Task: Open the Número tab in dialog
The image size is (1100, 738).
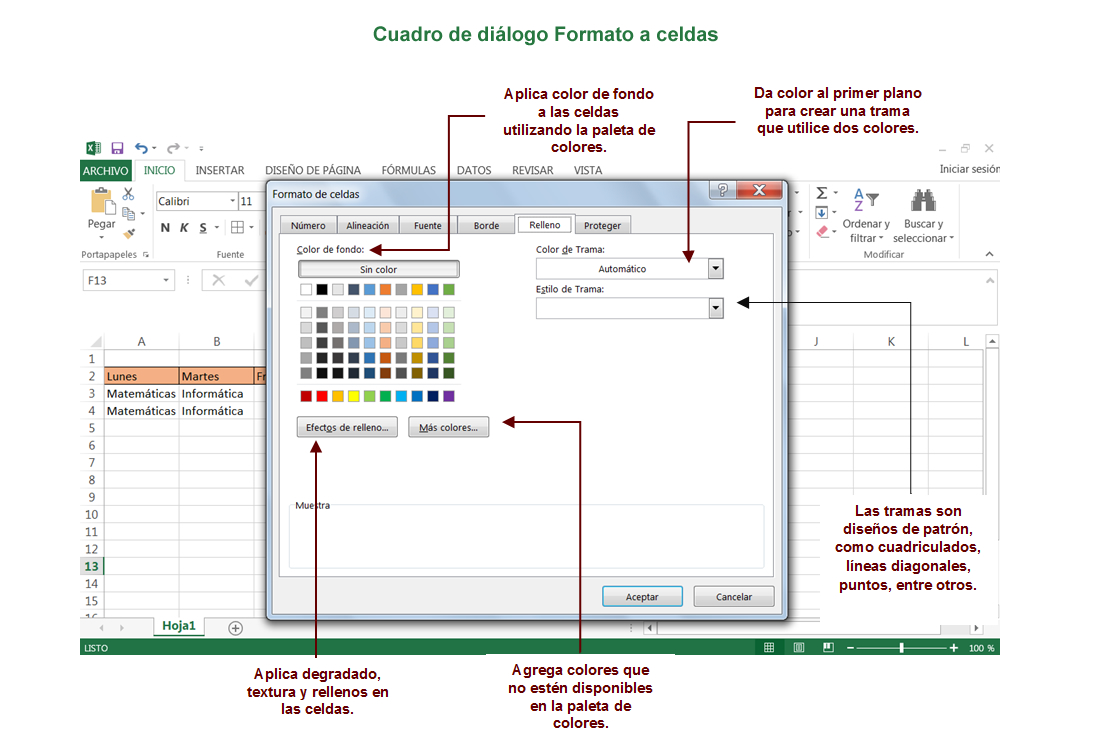Action: point(308,225)
